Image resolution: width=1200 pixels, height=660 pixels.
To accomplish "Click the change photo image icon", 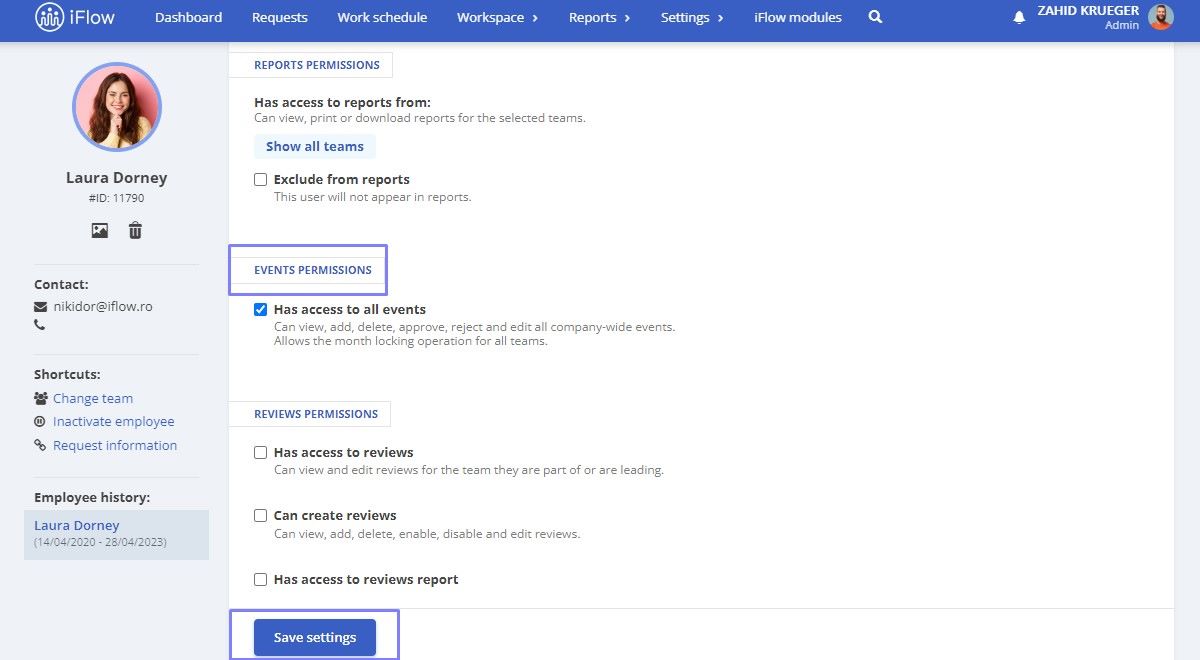I will pyautogui.click(x=99, y=230).
